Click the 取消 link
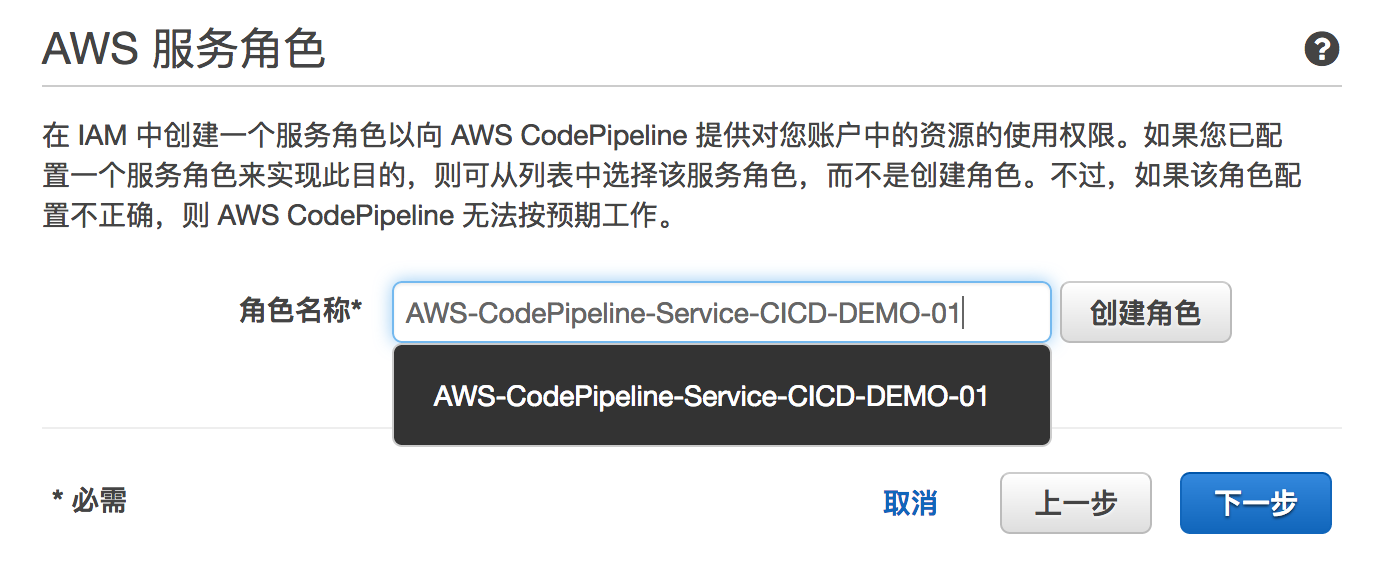 [x=910, y=503]
